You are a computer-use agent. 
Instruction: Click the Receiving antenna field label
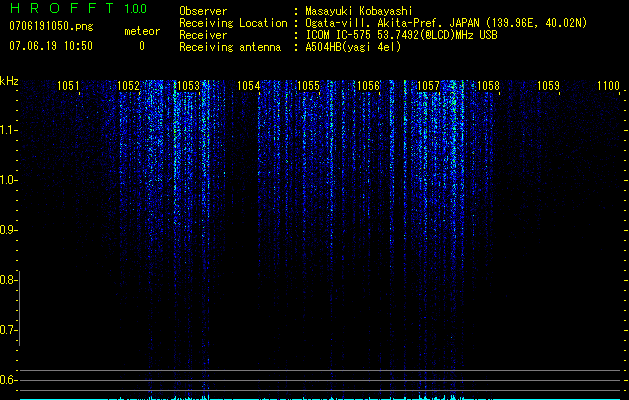[x=230, y=47]
